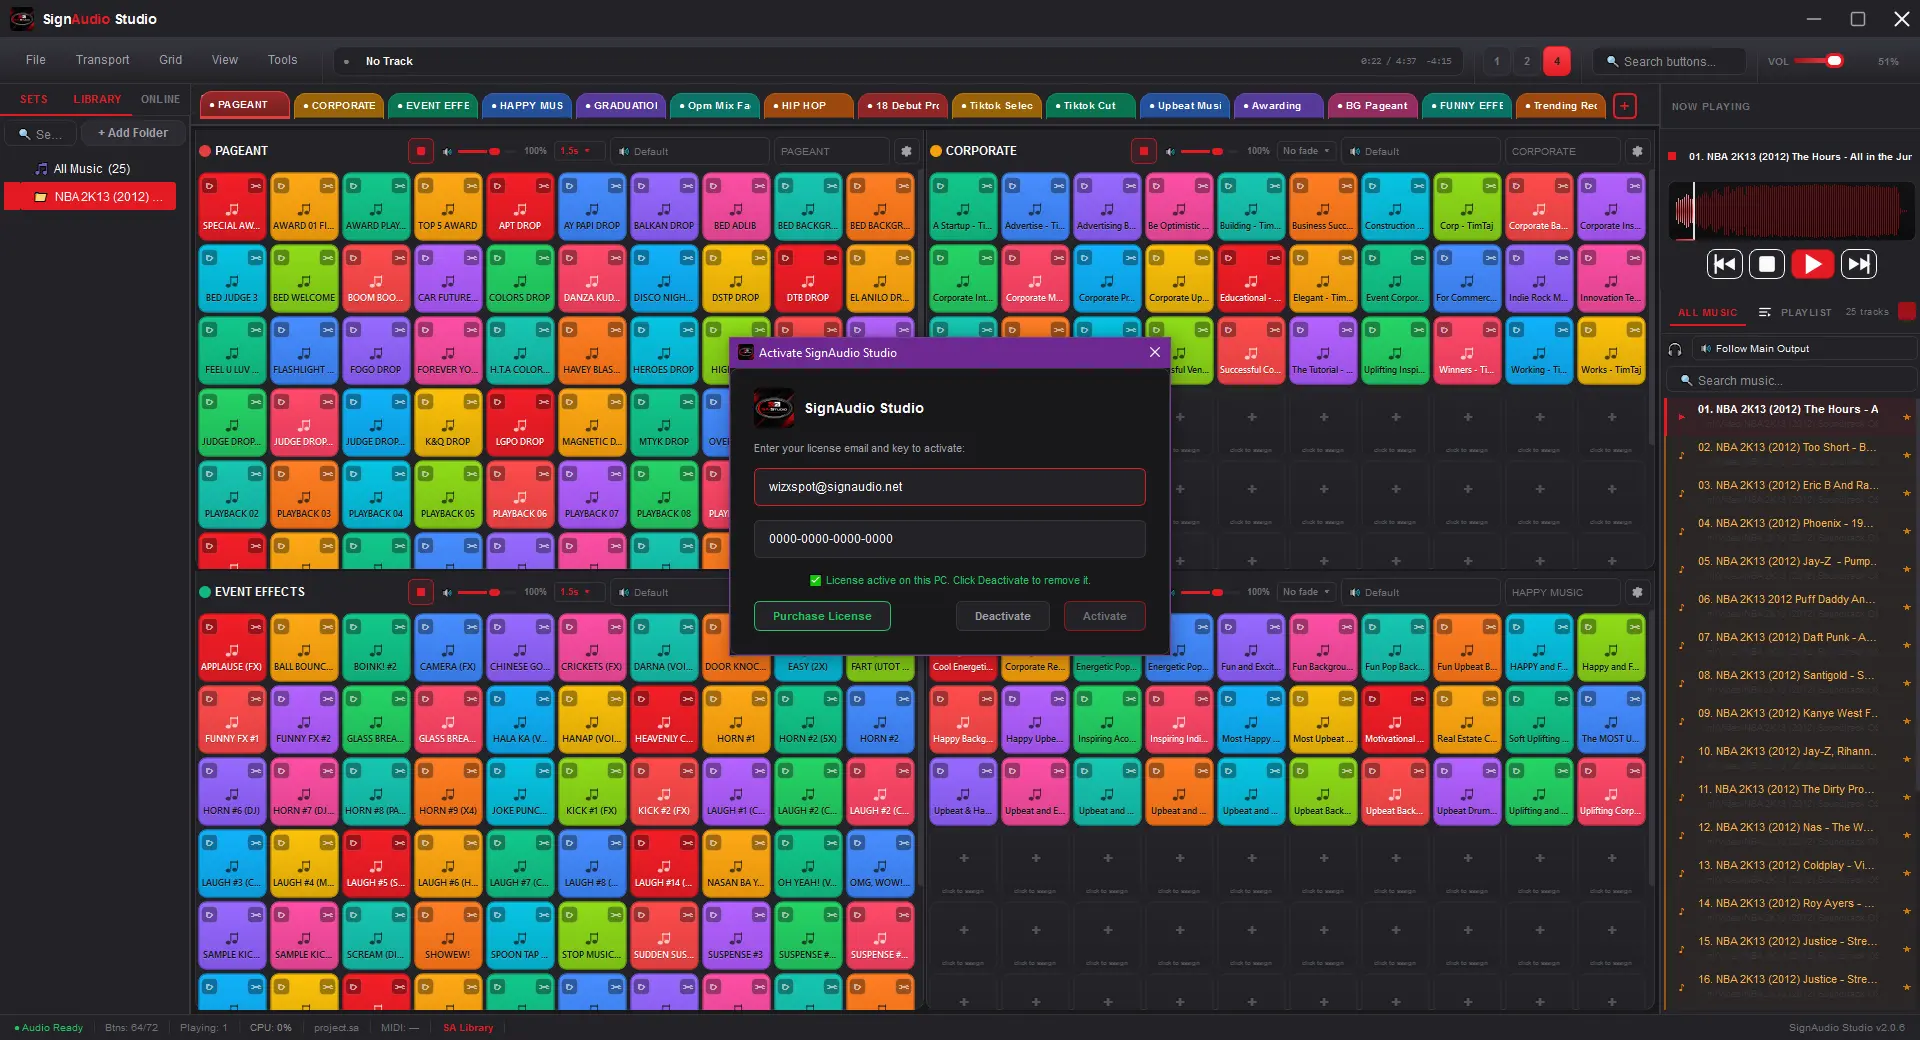1920x1040 pixels.
Task: Star track 02 Too Short
Action: click(1907, 455)
